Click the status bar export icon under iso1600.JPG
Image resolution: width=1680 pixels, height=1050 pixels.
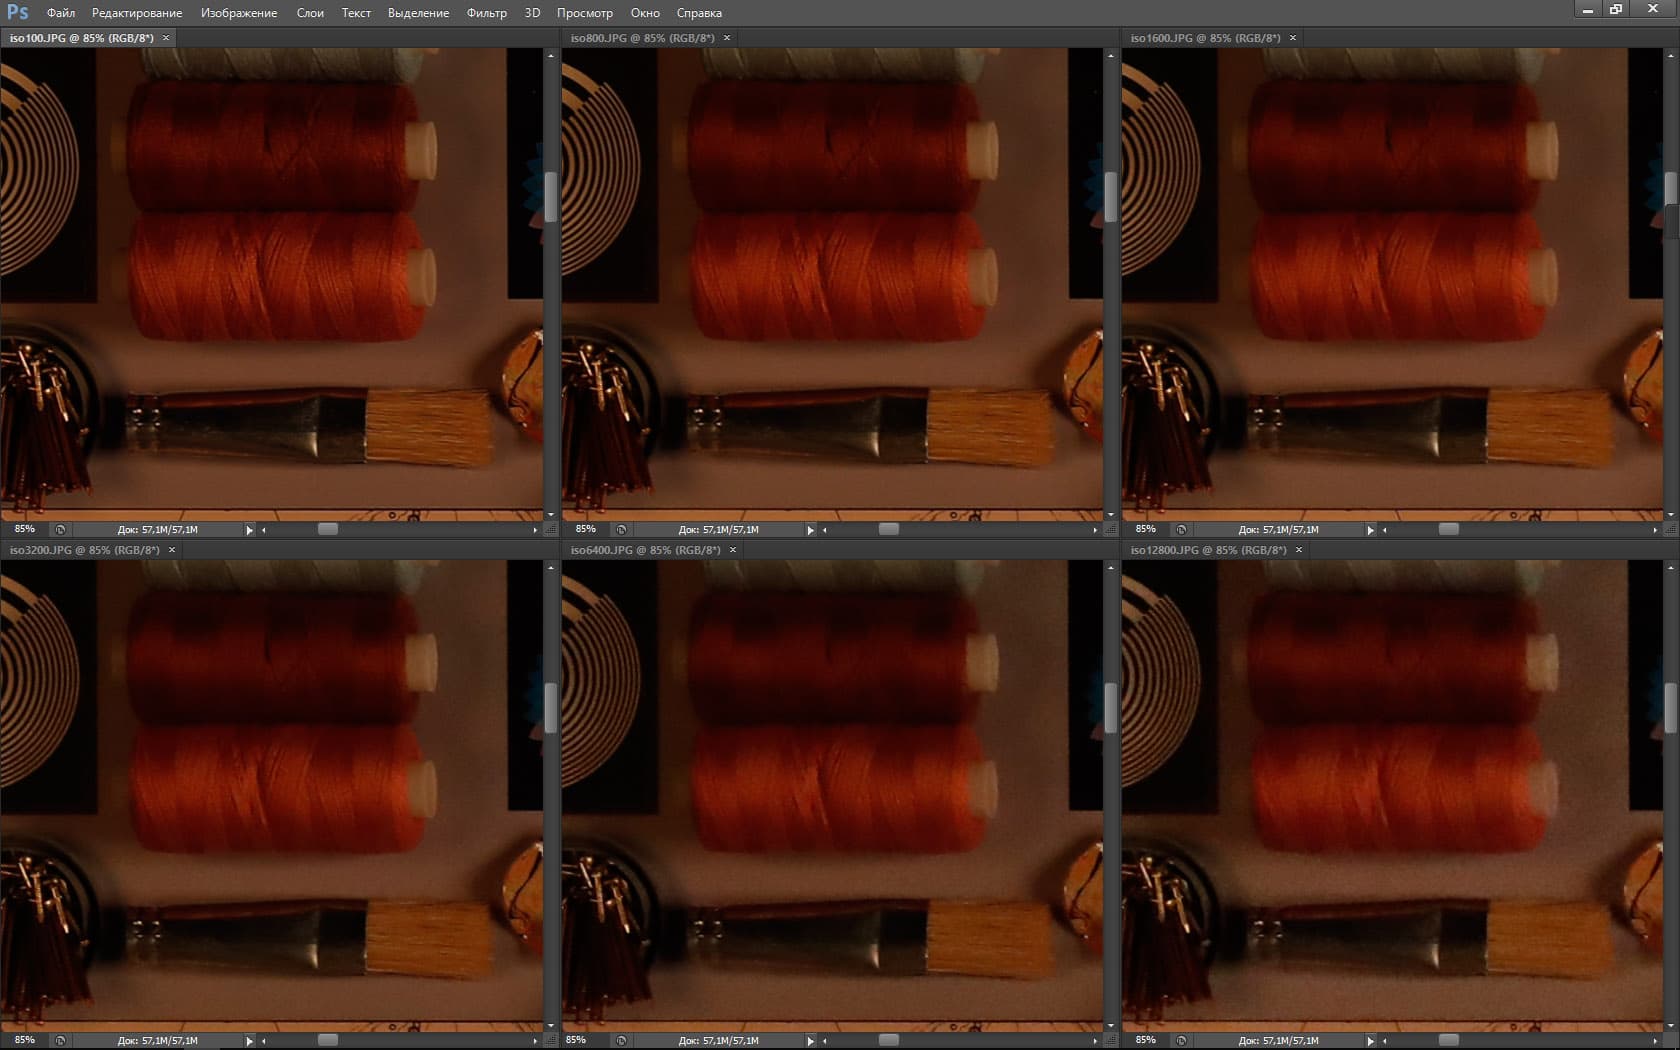click(x=1181, y=529)
